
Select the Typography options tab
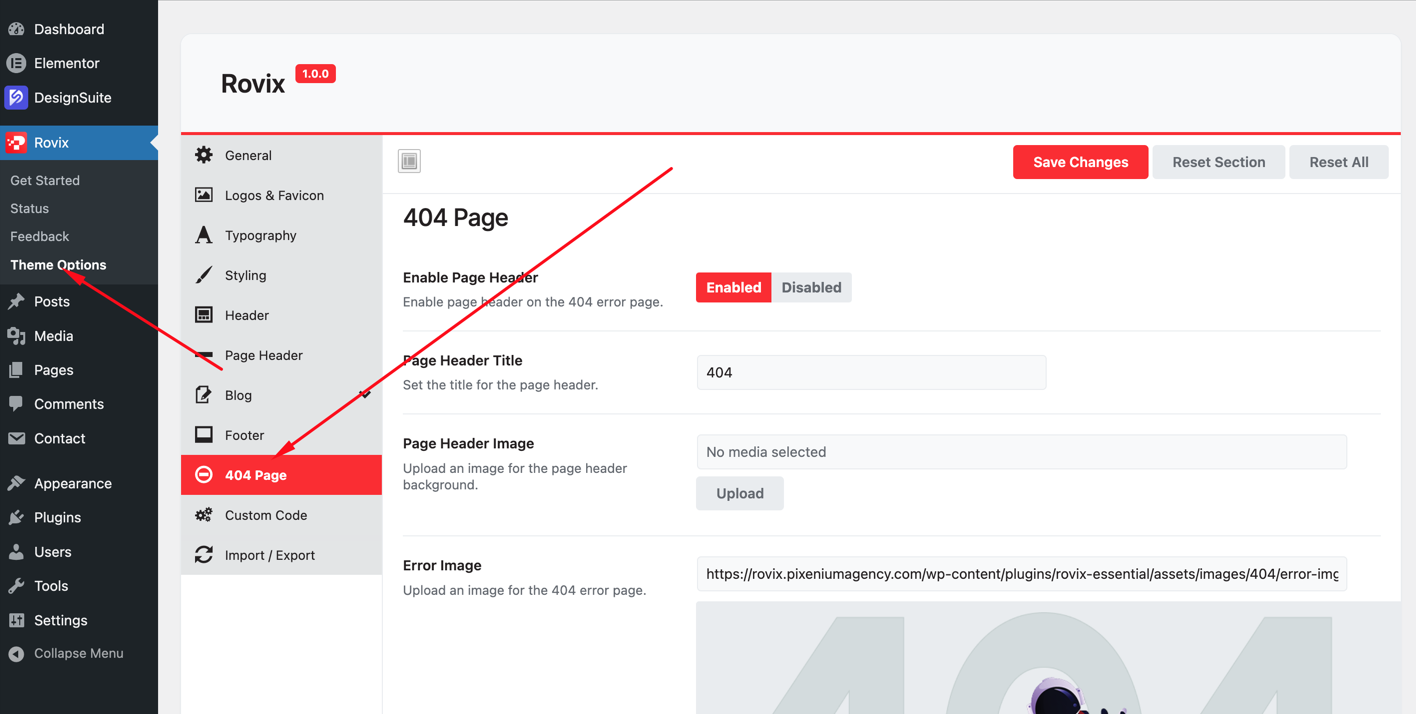coord(282,235)
